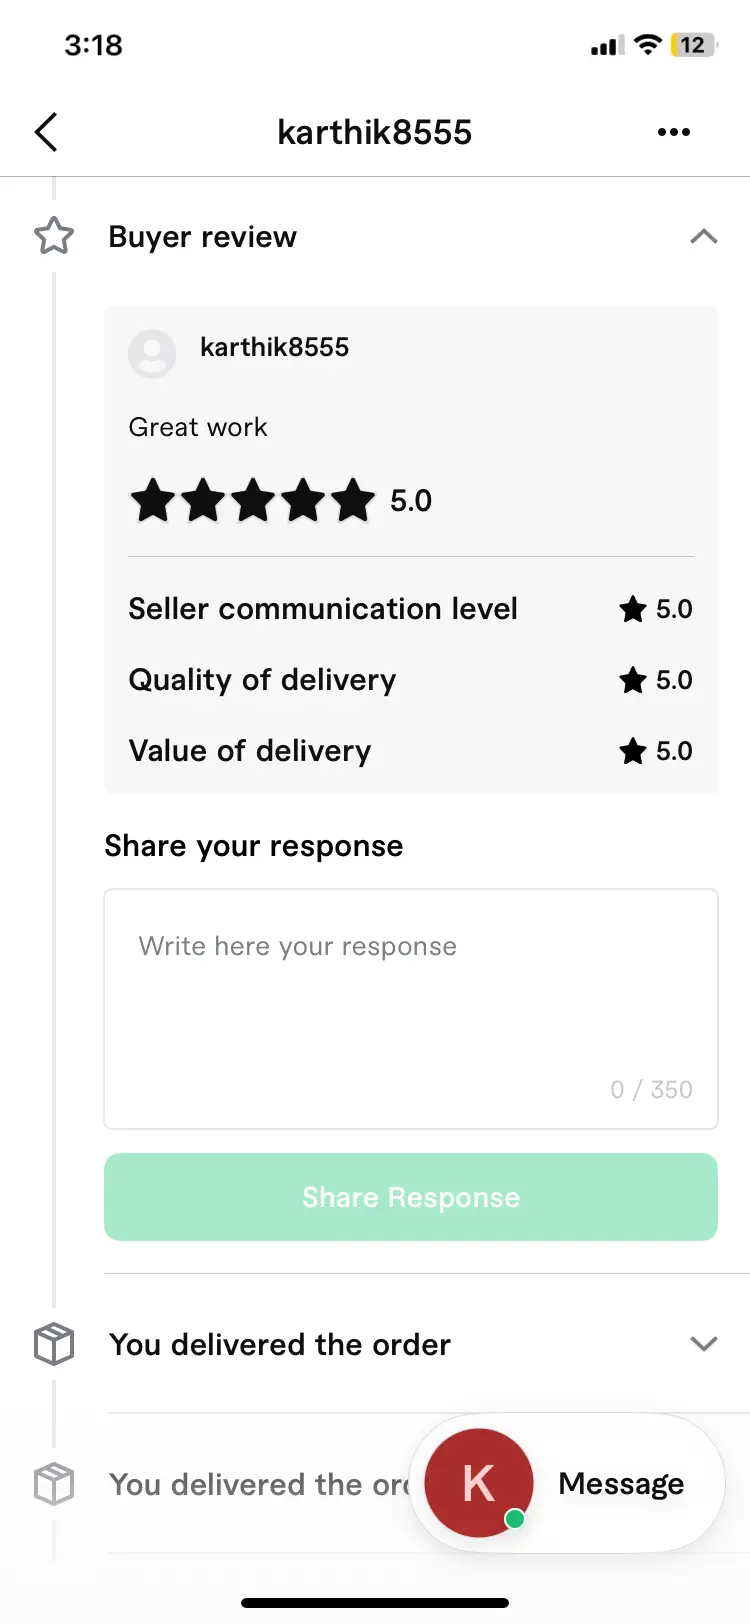The height and width of the screenshot is (1624, 750).
Task: Collapse the Buyer review section chevron
Action: (x=704, y=237)
